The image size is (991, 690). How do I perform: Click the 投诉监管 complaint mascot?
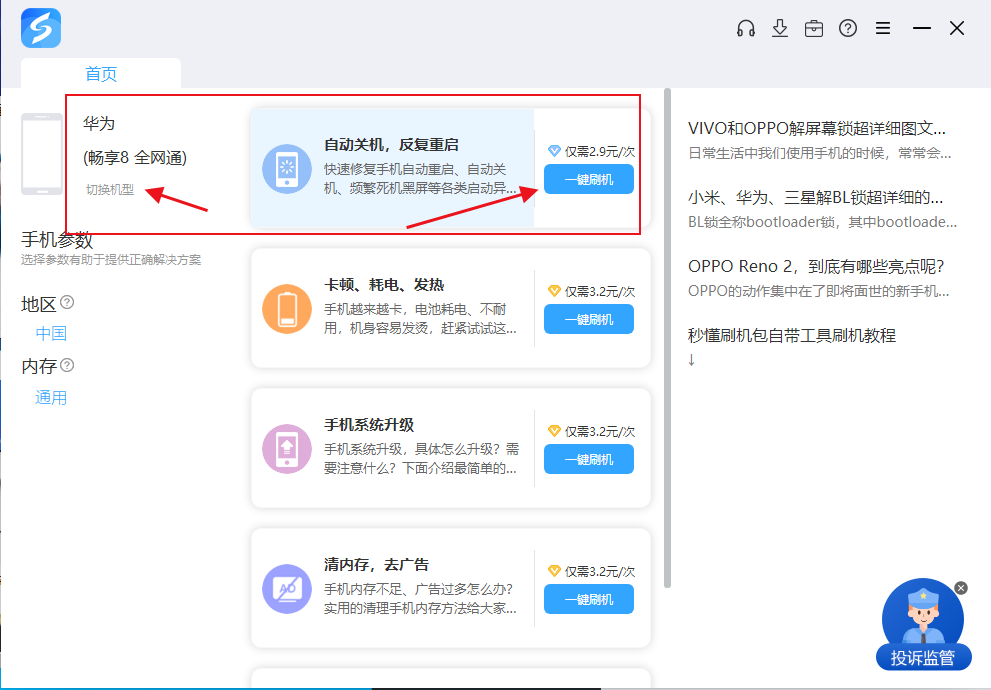click(923, 624)
